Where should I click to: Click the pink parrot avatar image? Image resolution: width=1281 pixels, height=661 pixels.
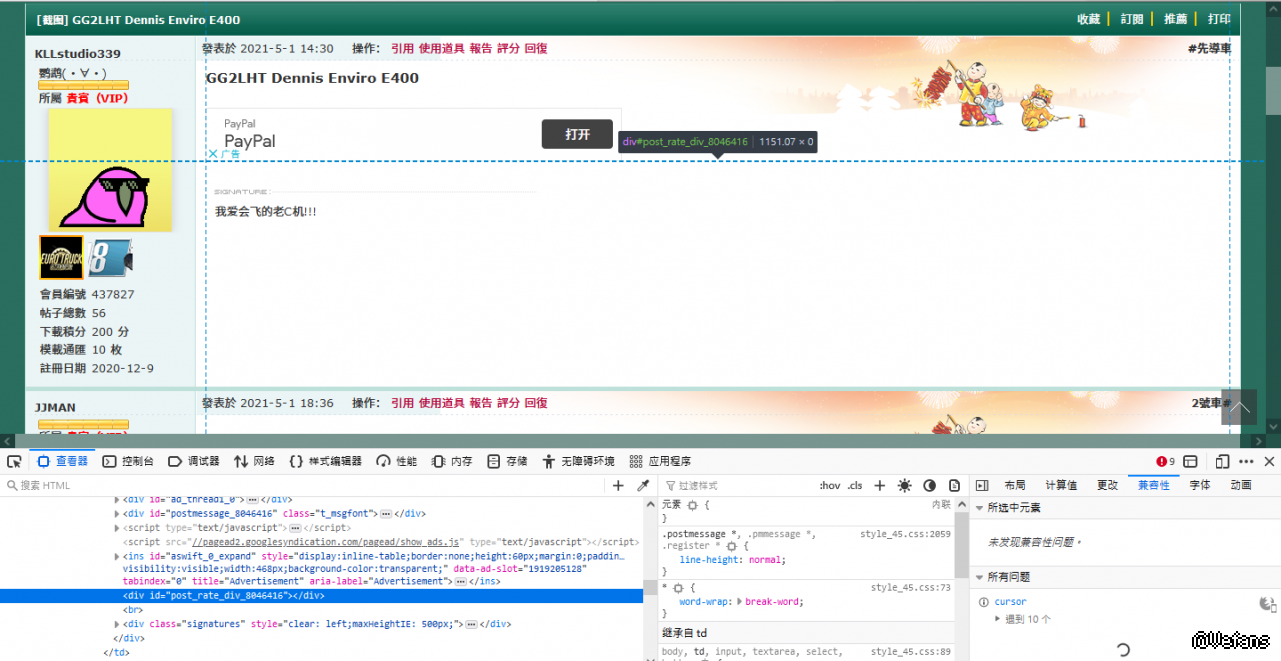[x=110, y=169]
